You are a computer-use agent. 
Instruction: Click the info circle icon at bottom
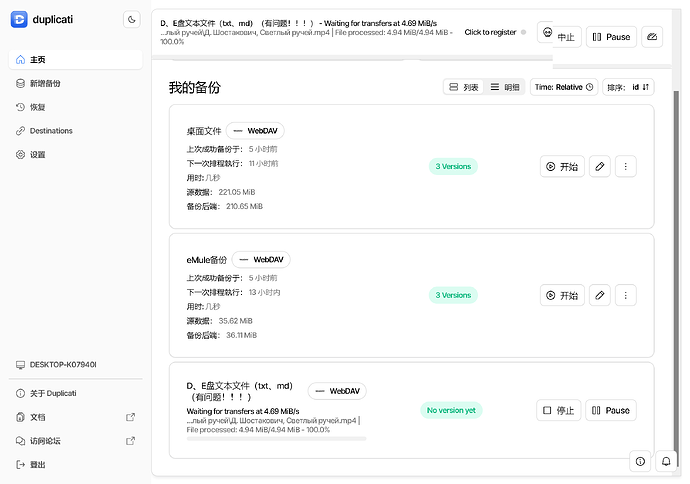640,461
